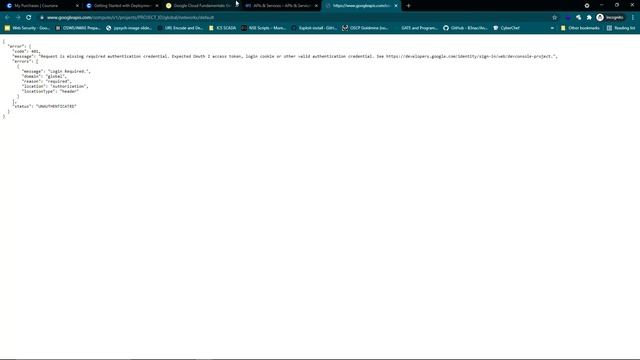
Task: Select "message": "Login Required." line
Action: pos(56,71)
